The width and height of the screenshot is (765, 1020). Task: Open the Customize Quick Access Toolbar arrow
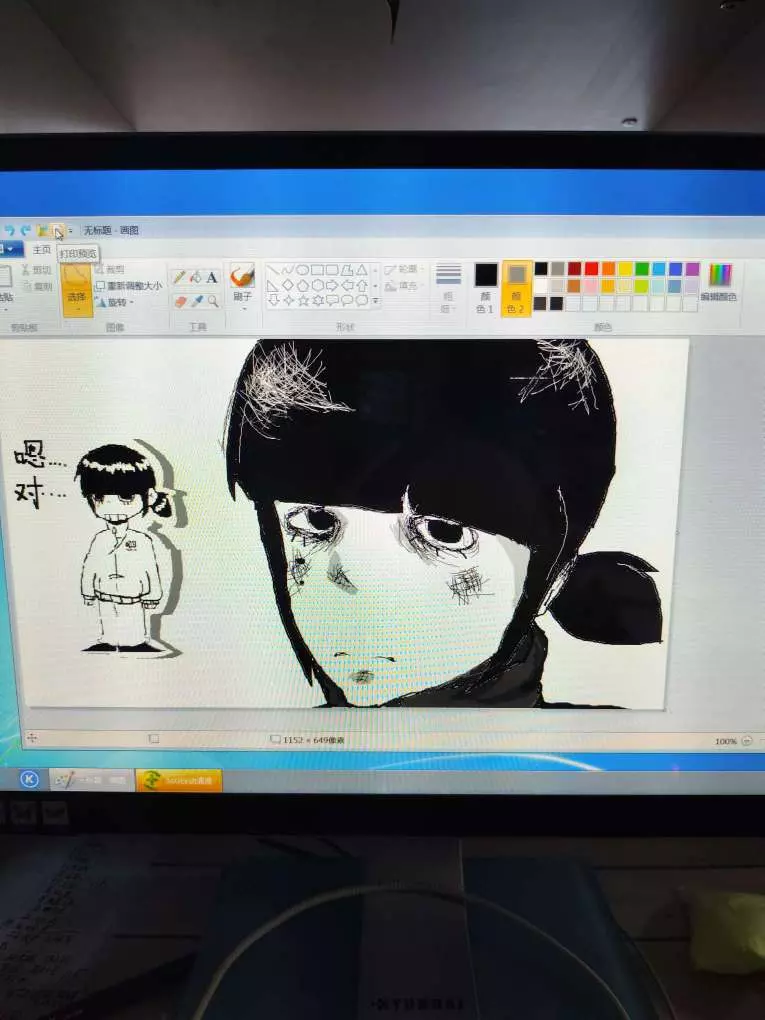[x=70, y=231]
